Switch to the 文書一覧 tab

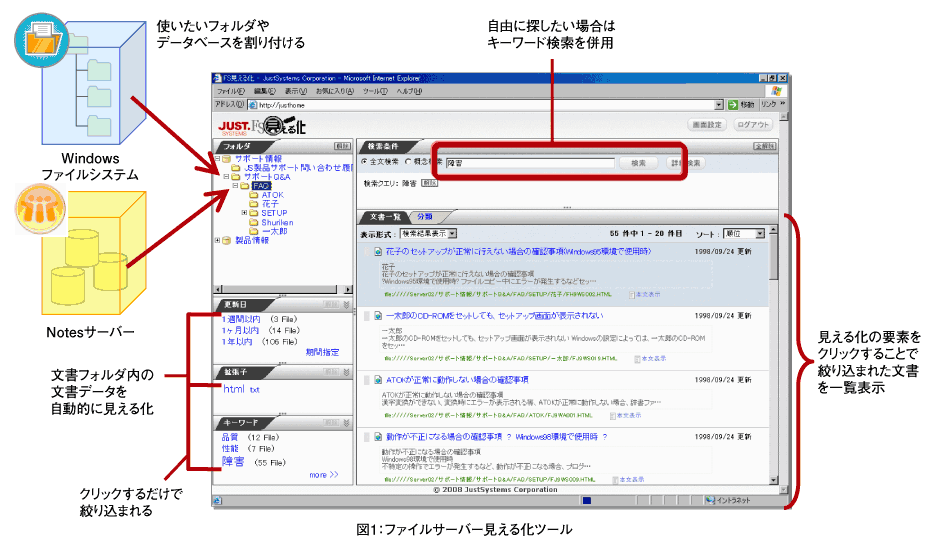(385, 216)
